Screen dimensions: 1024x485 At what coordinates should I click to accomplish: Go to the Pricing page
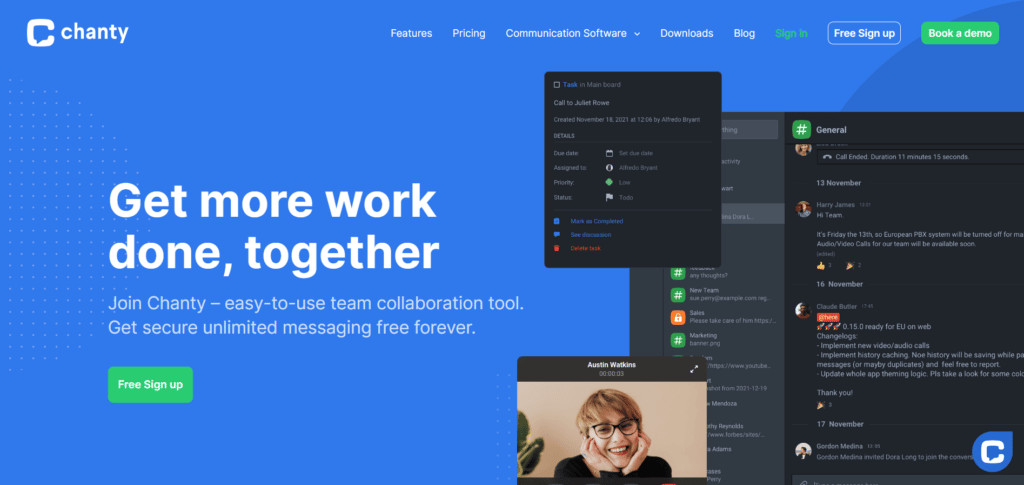(x=469, y=33)
